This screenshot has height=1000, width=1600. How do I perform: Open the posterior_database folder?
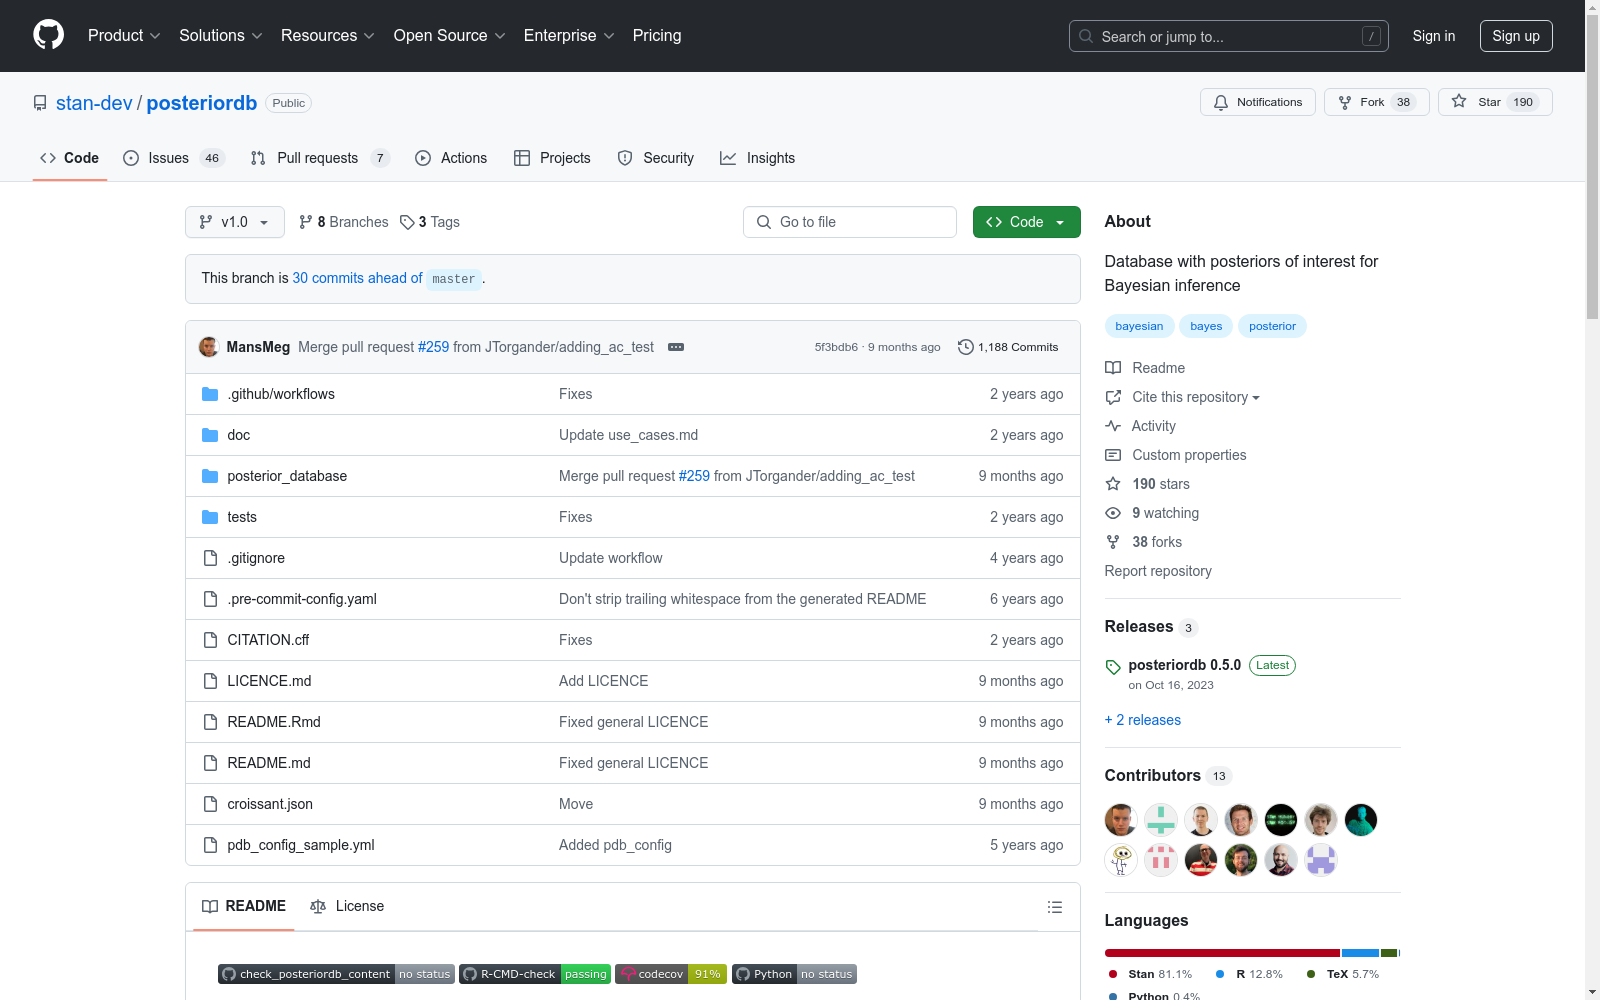pos(287,476)
